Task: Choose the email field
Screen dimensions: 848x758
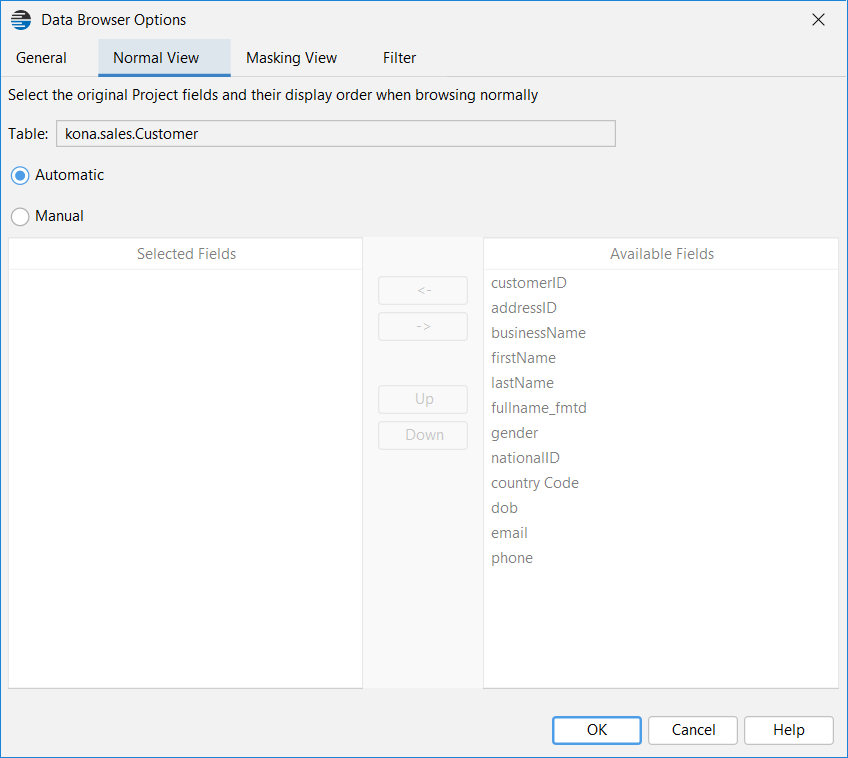Action: coord(661,533)
